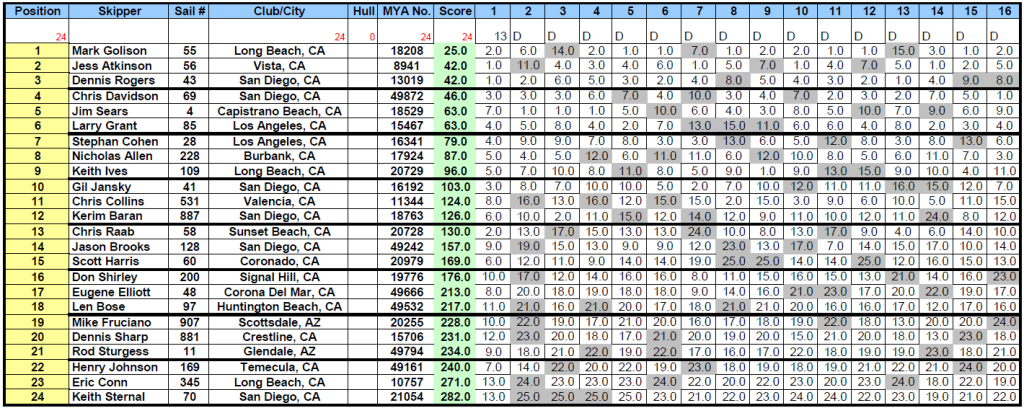
Task: Click Keith Sternal's skipper cell
Action: tap(119, 397)
